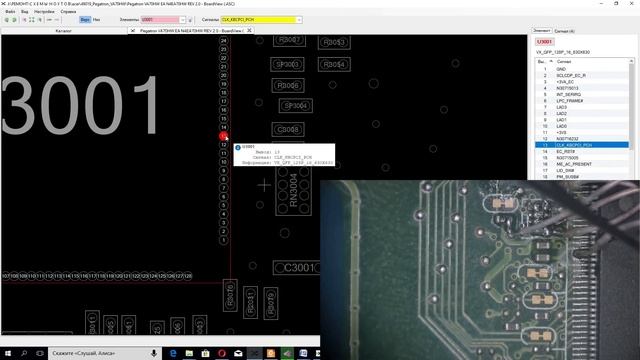This screenshot has height=360, width=640.
Task: Select pin 9 LAD1 row
Action: (x=582, y=120)
